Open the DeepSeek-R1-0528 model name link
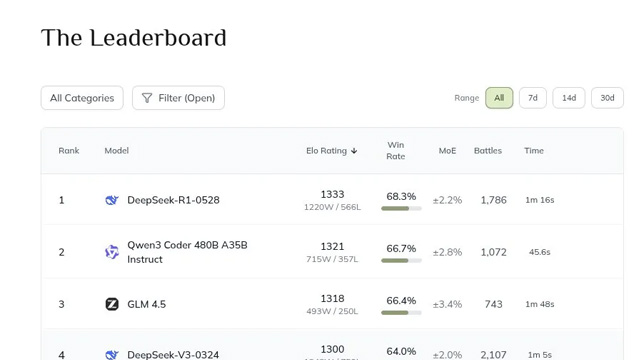 coord(173,200)
